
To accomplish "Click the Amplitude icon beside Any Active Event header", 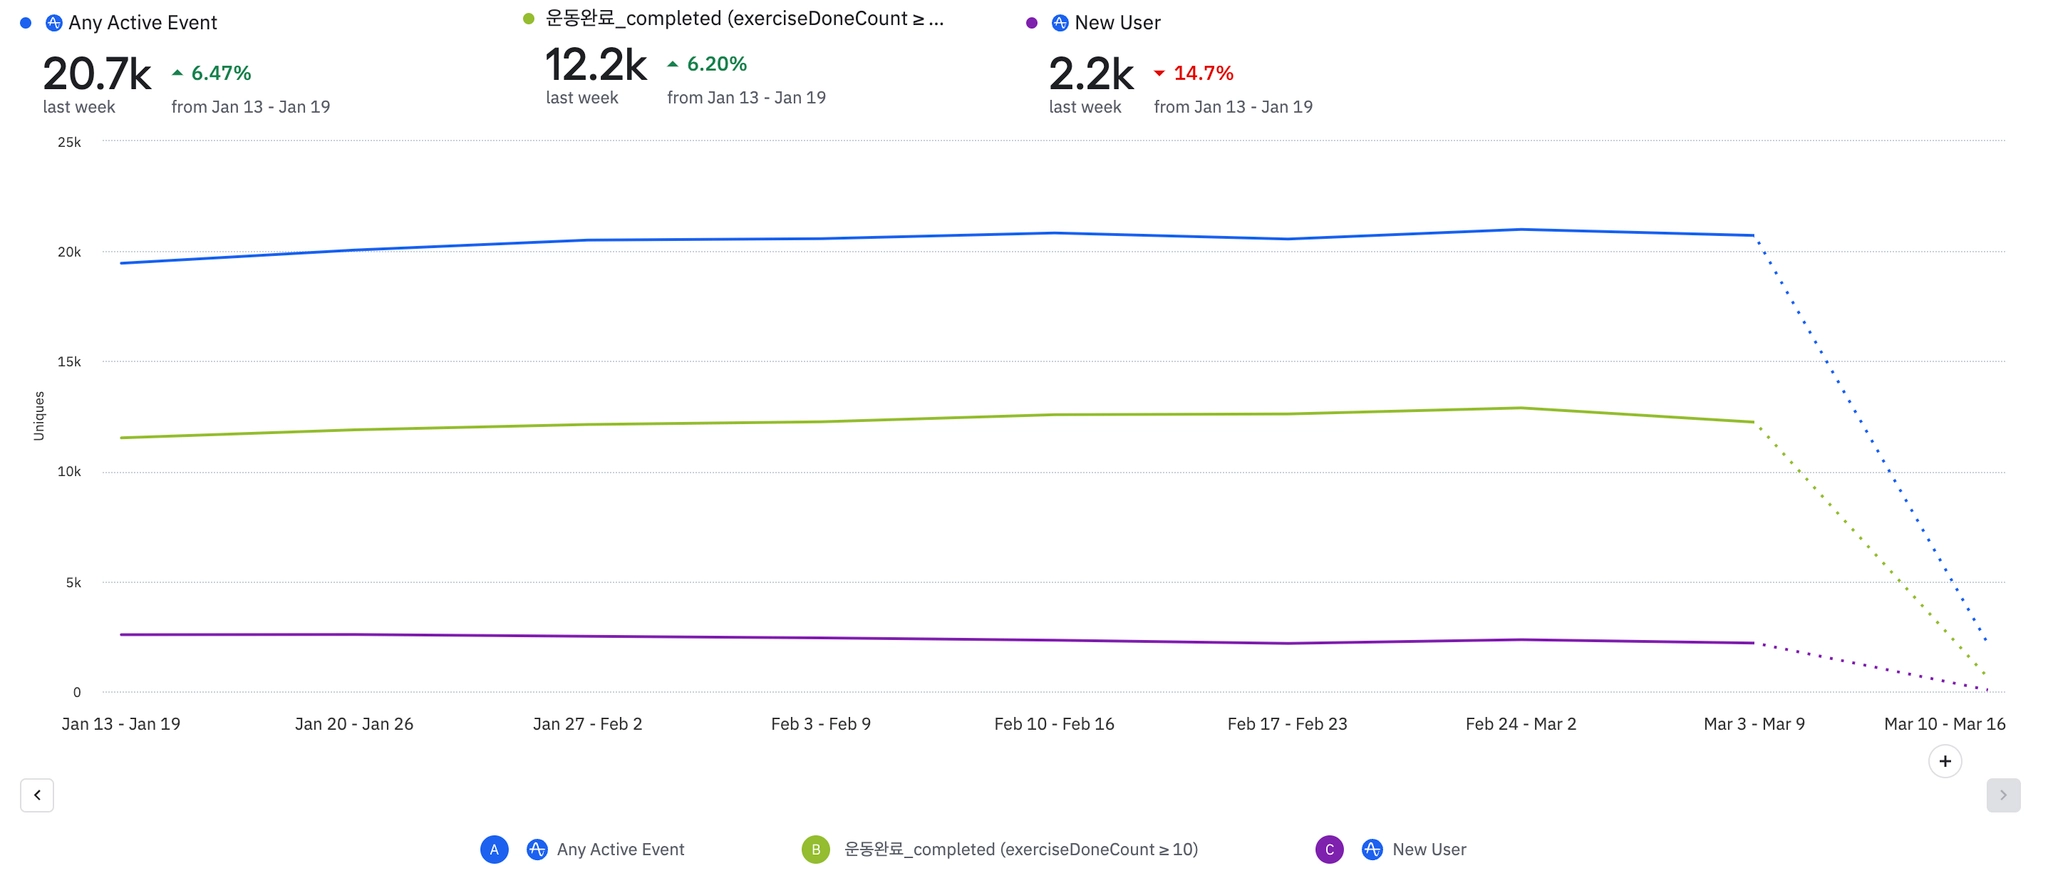I will [x=54, y=23].
